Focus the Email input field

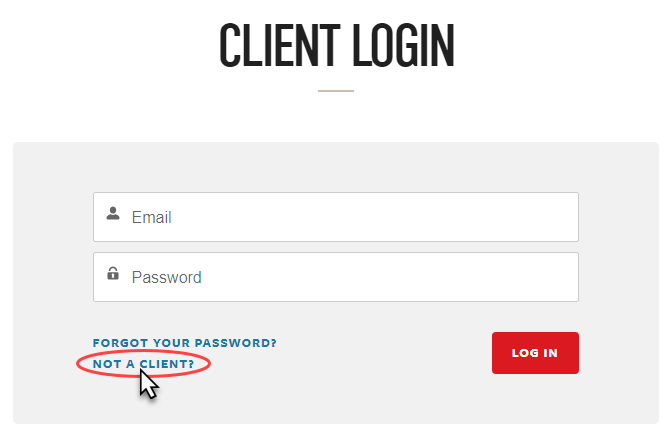click(x=336, y=217)
